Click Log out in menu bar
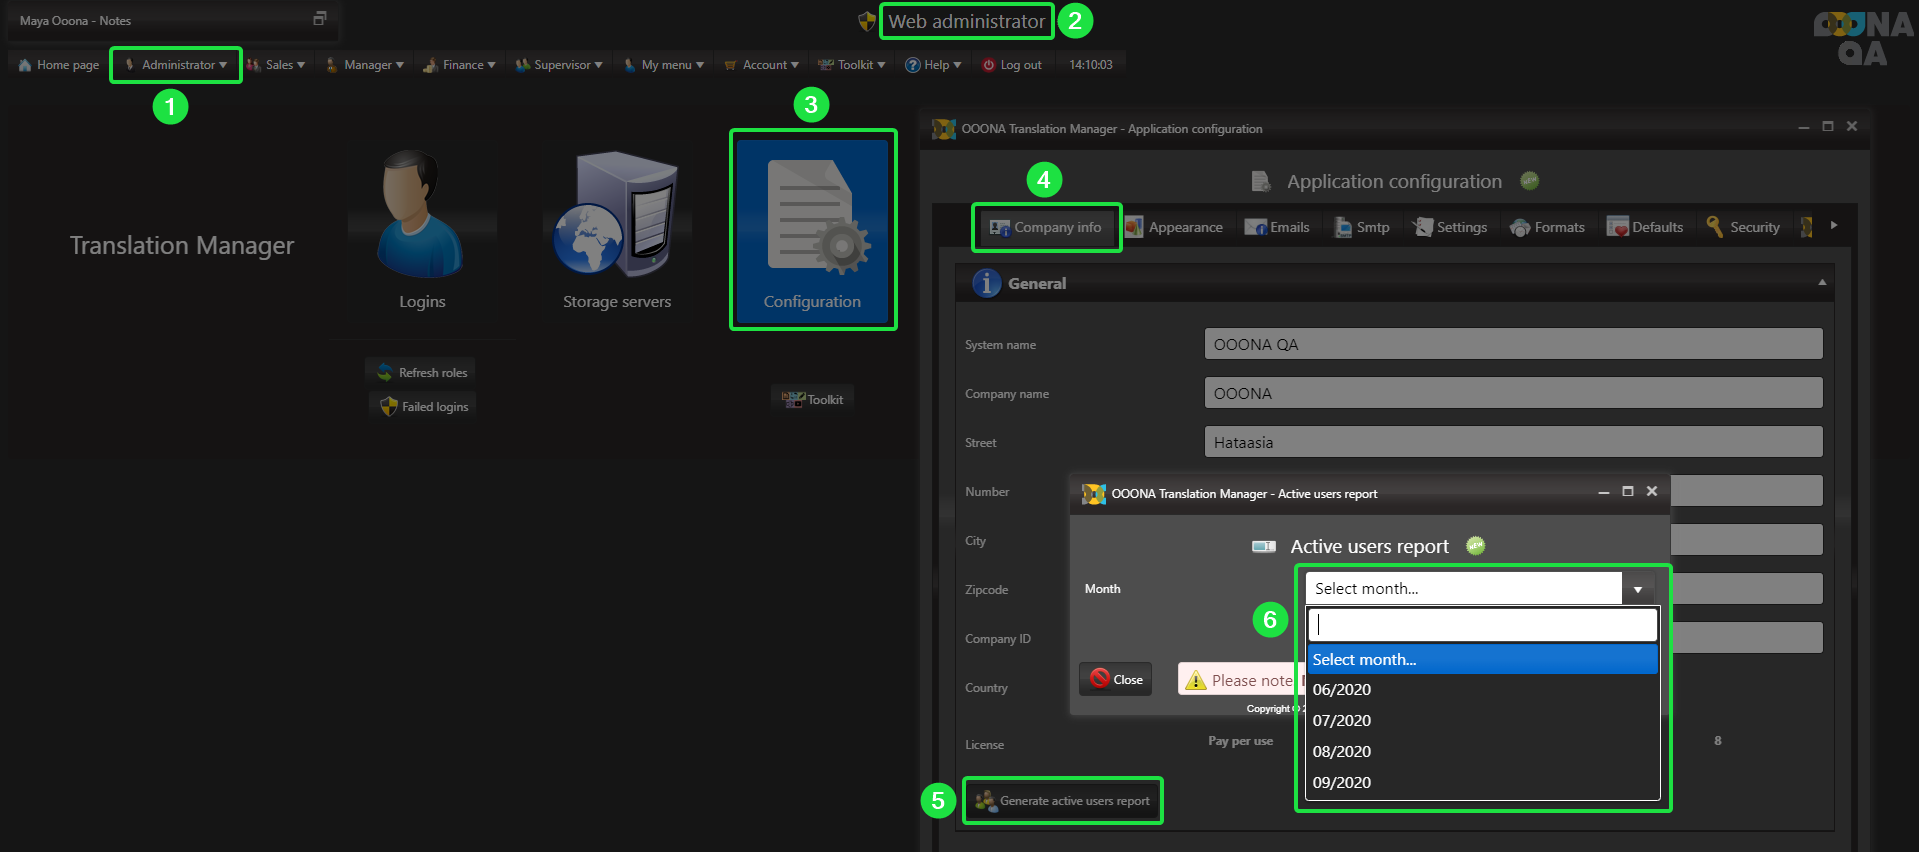Screen dimensions: 1919x852 pyautogui.click(x=1012, y=65)
